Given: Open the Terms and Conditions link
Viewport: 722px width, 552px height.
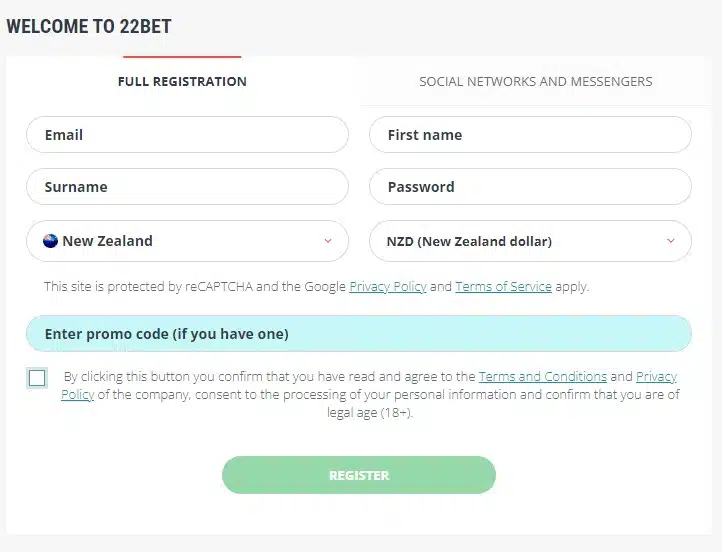Looking at the screenshot, I should tap(543, 377).
